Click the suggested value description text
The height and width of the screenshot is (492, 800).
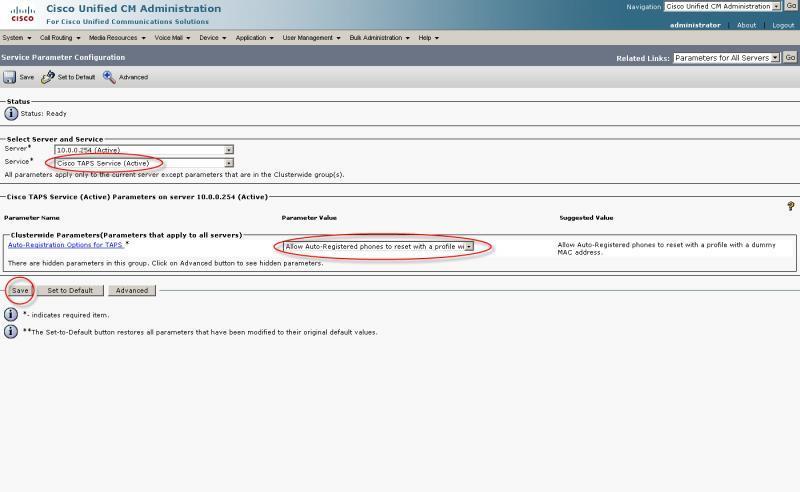point(666,249)
